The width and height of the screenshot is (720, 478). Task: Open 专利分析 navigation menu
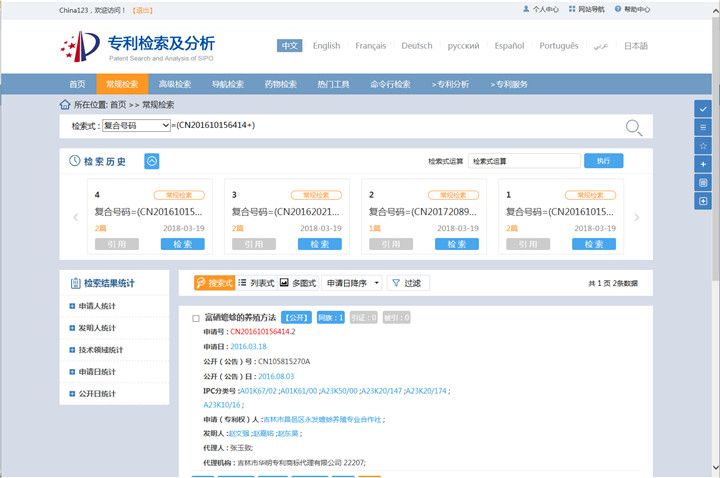point(450,84)
